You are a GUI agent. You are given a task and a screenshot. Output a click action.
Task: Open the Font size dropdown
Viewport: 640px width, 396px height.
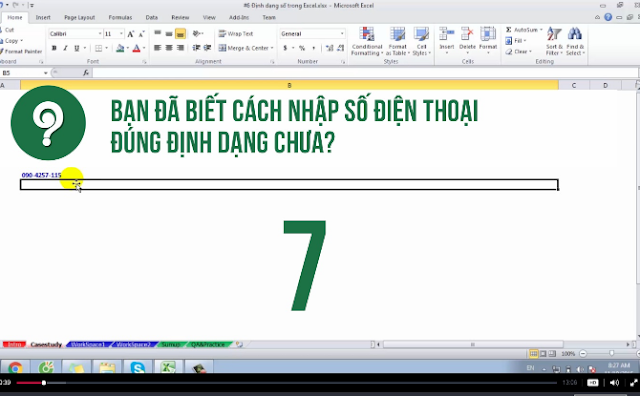121,33
